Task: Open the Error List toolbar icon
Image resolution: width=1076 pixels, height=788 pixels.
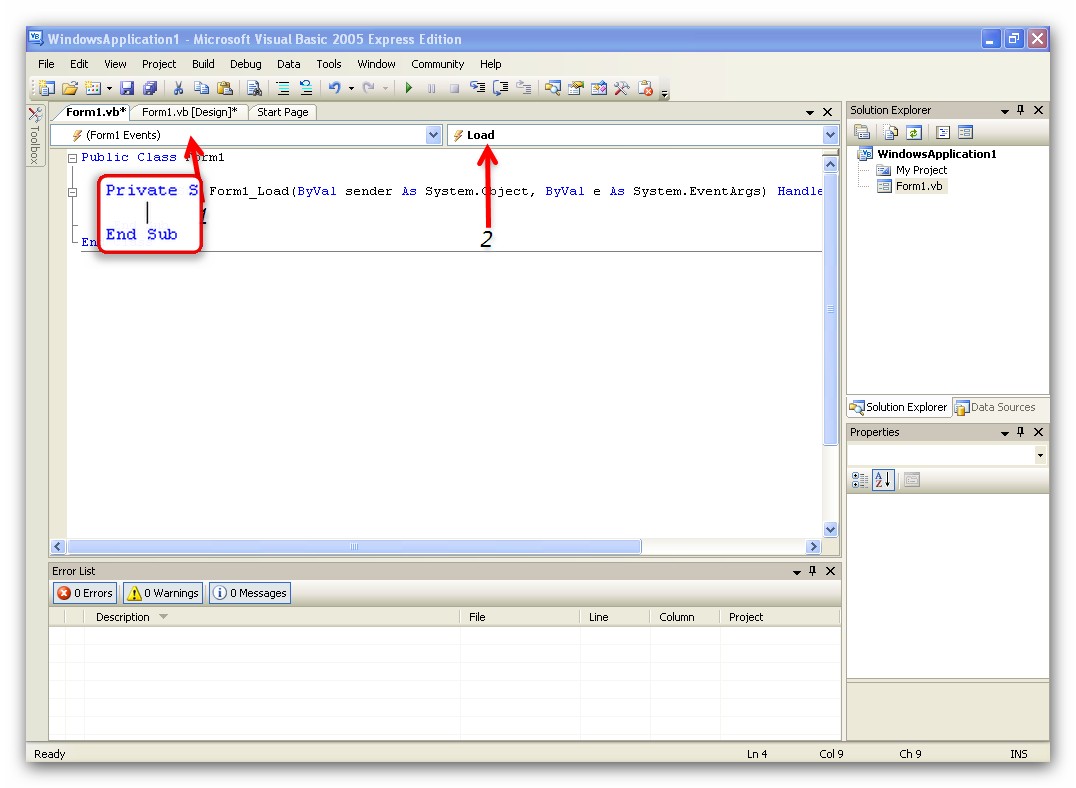Action: tap(645, 88)
